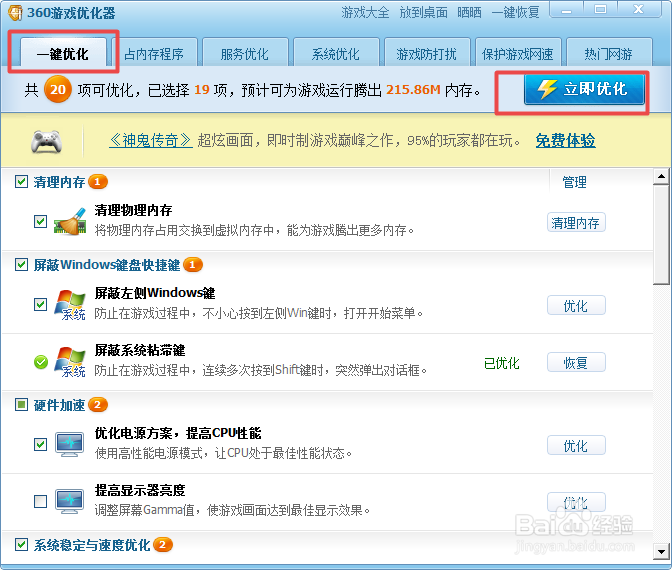Screen dimensions: 672x570
Task: Click the gamepad icon in promo banner
Action: click(x=46, y=142)
